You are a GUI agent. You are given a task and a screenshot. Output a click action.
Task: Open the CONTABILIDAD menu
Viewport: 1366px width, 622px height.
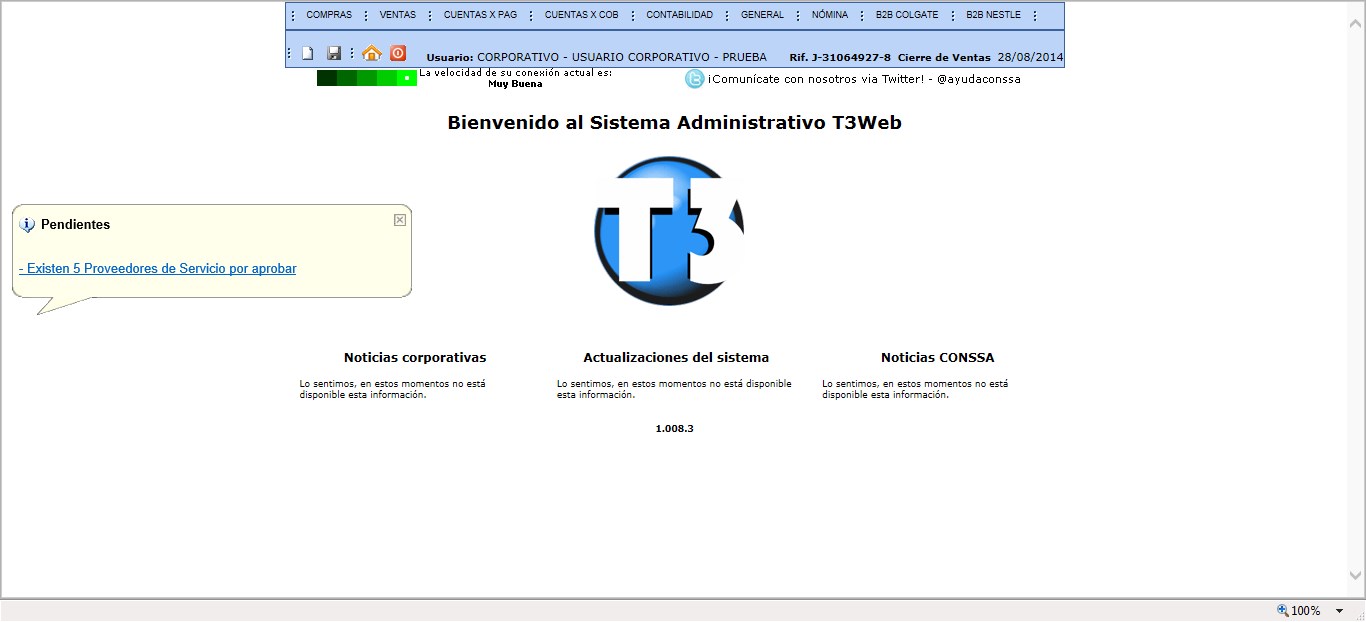point(679,15)
